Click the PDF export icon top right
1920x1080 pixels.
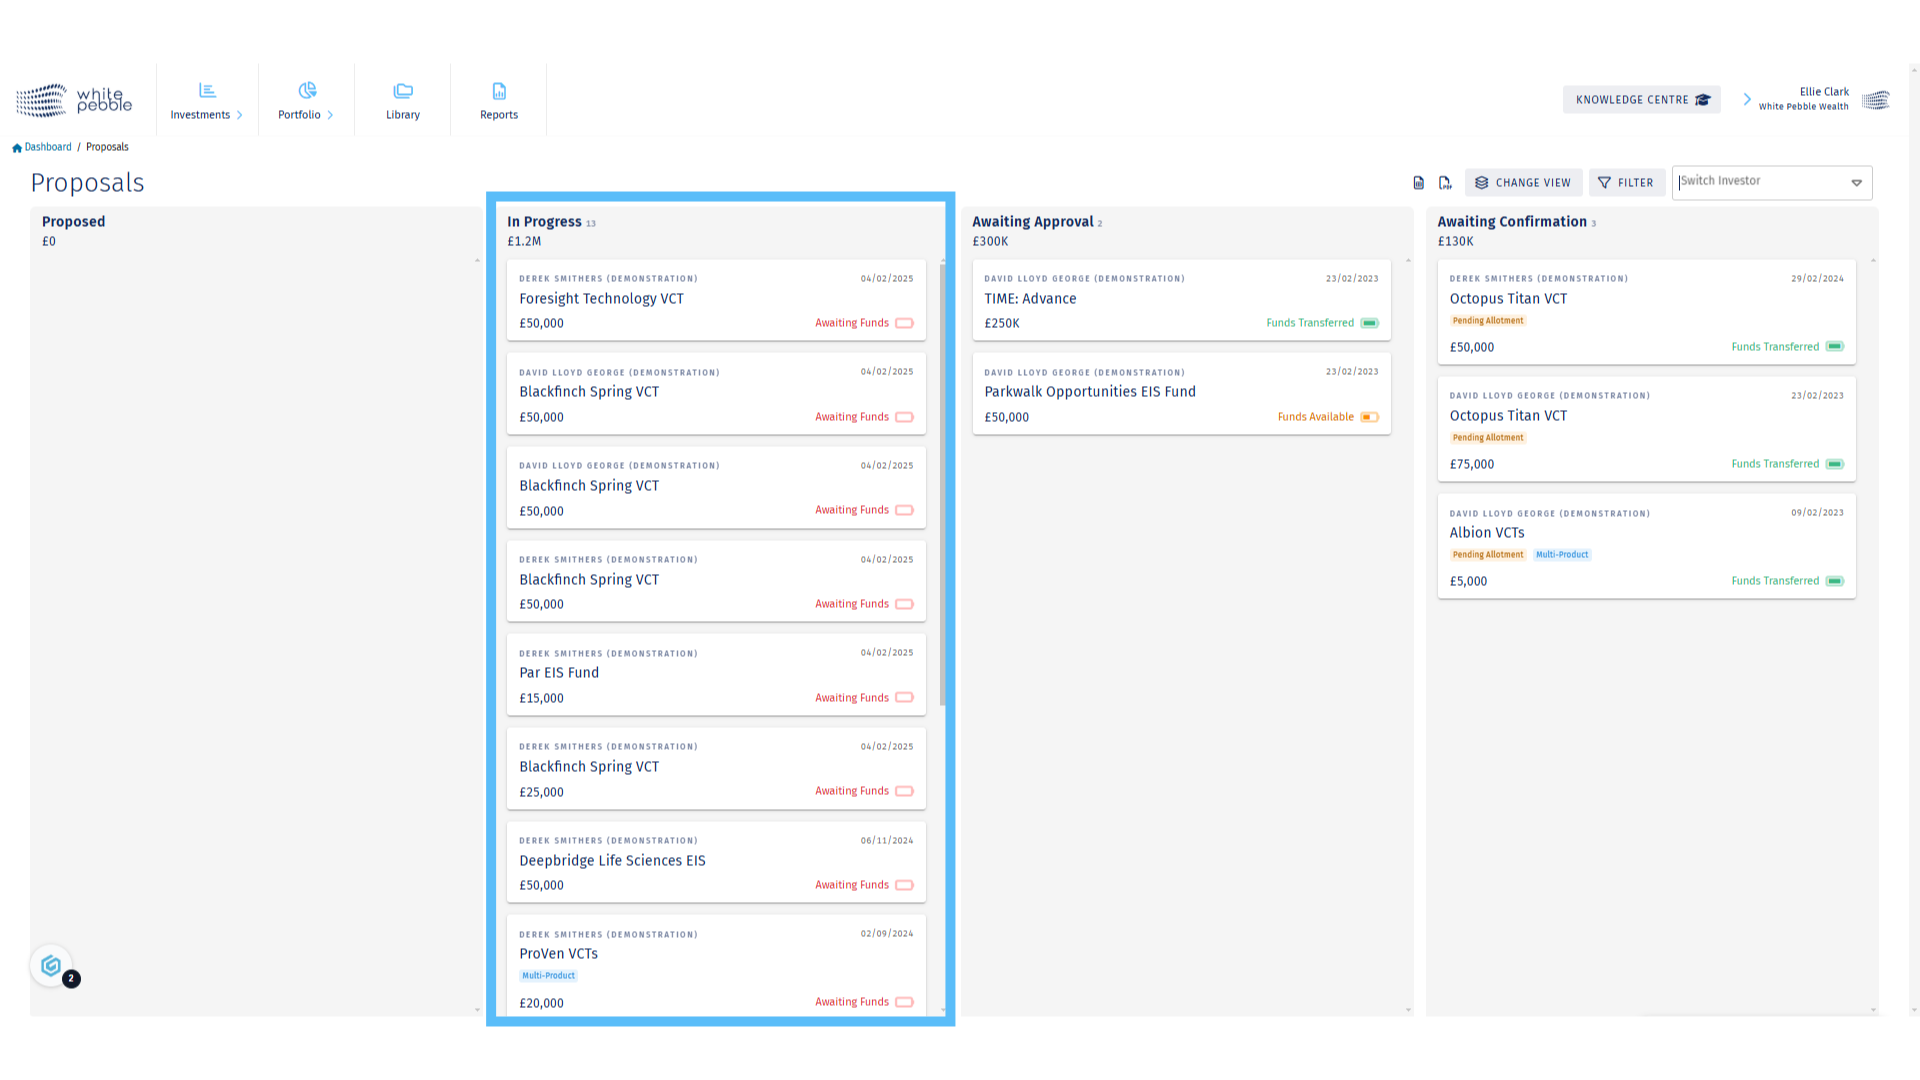tap(1445, 182)
